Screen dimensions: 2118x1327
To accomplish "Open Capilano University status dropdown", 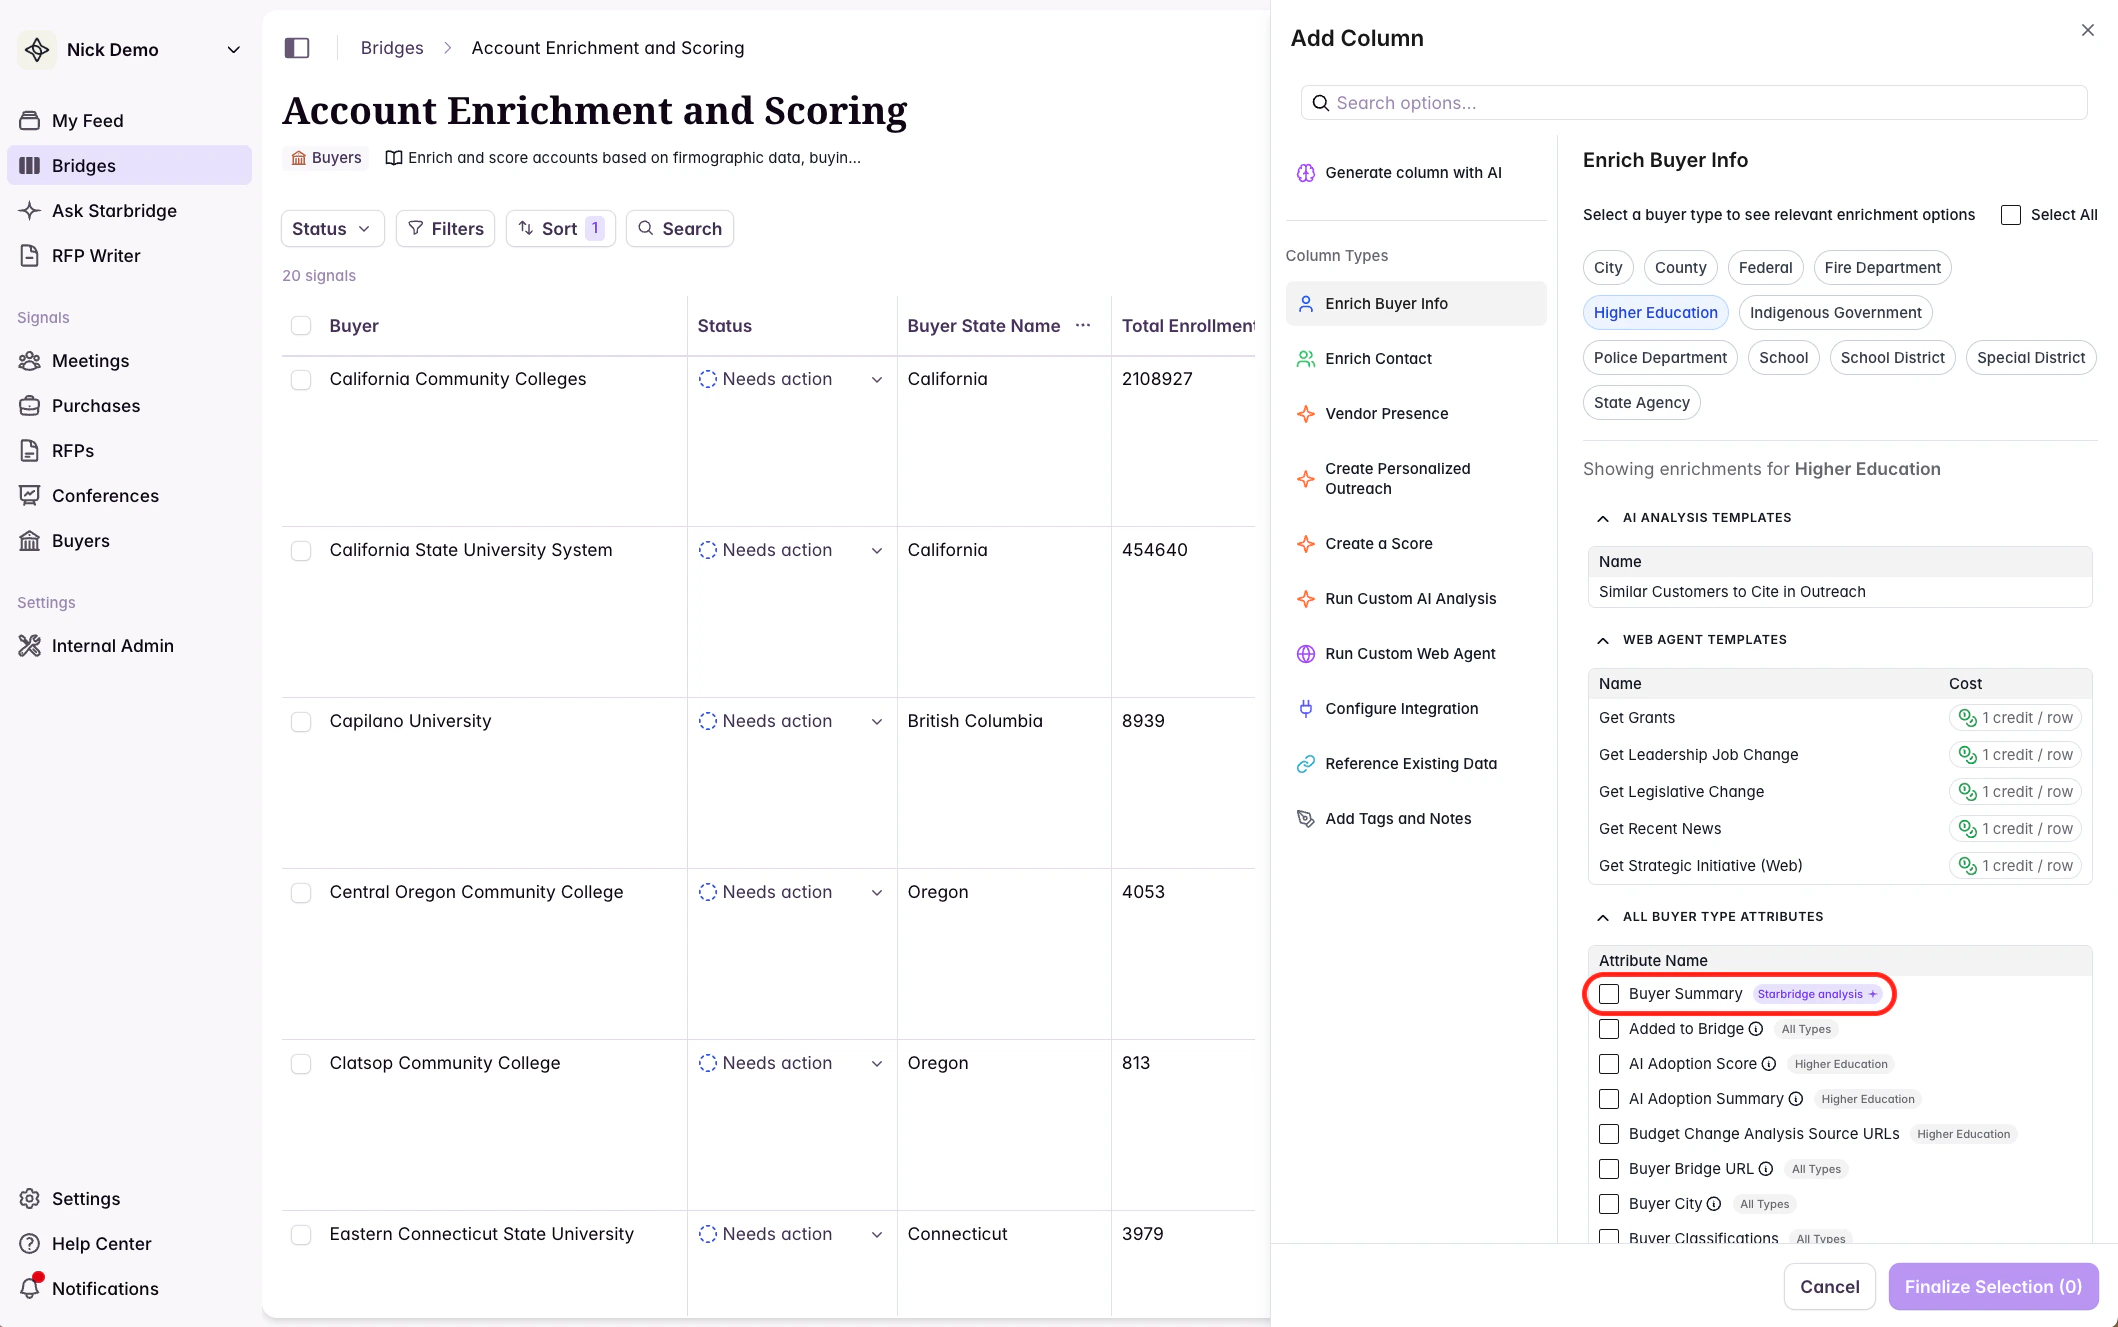I will coord(876,722).
